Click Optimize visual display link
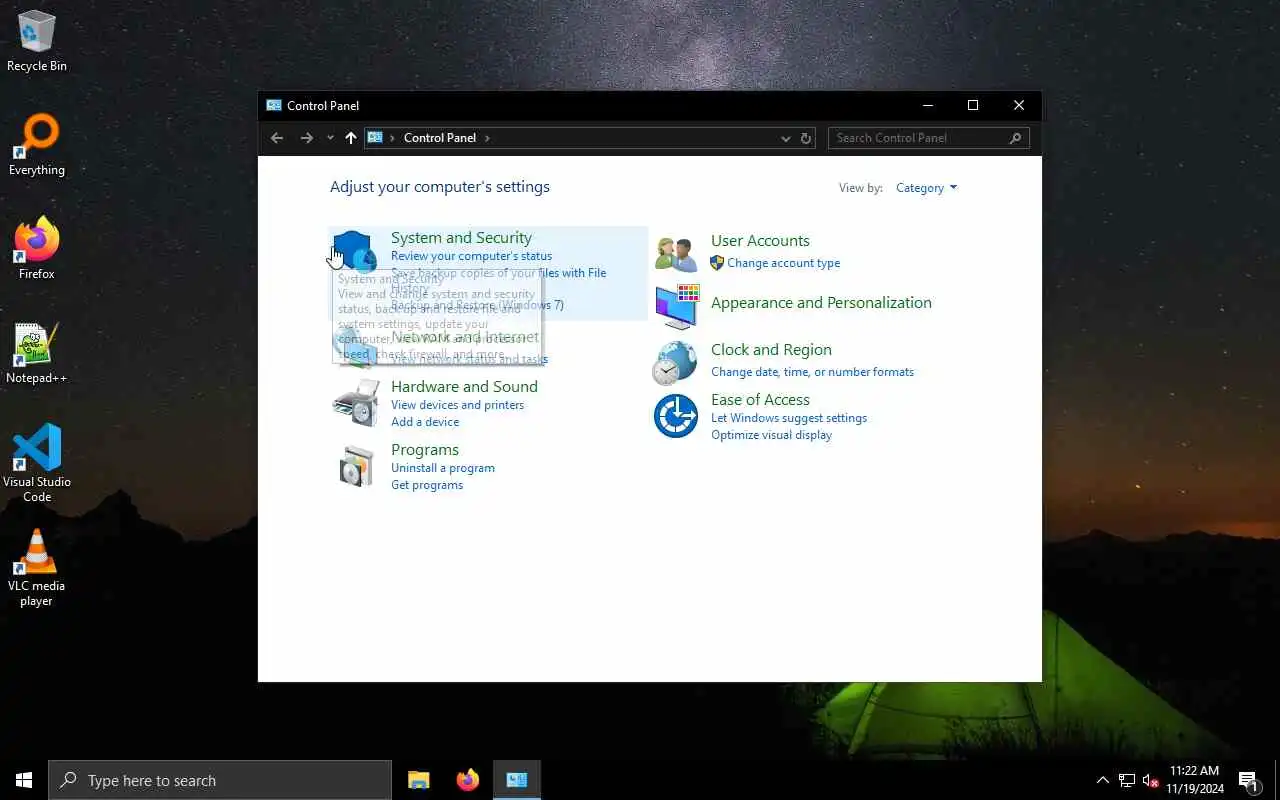 coord(771,435)
